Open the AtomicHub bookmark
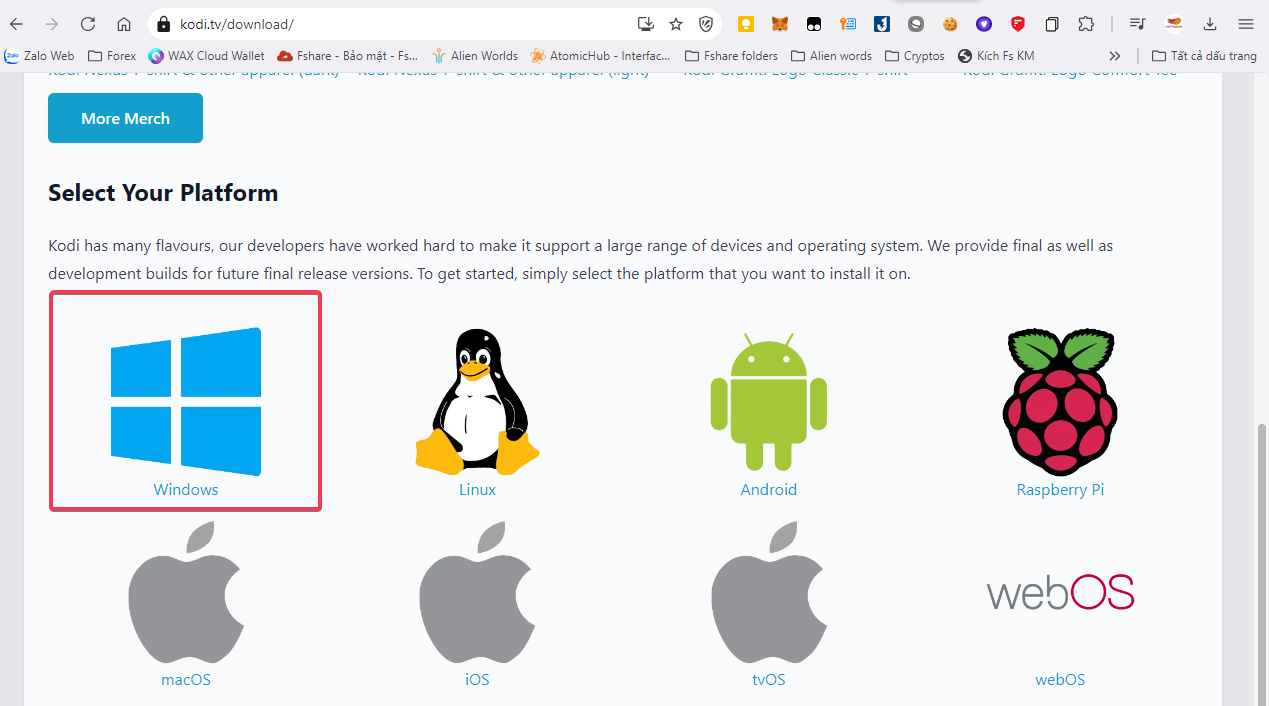This screenshot has width=1269, height=706. (601, 56)
